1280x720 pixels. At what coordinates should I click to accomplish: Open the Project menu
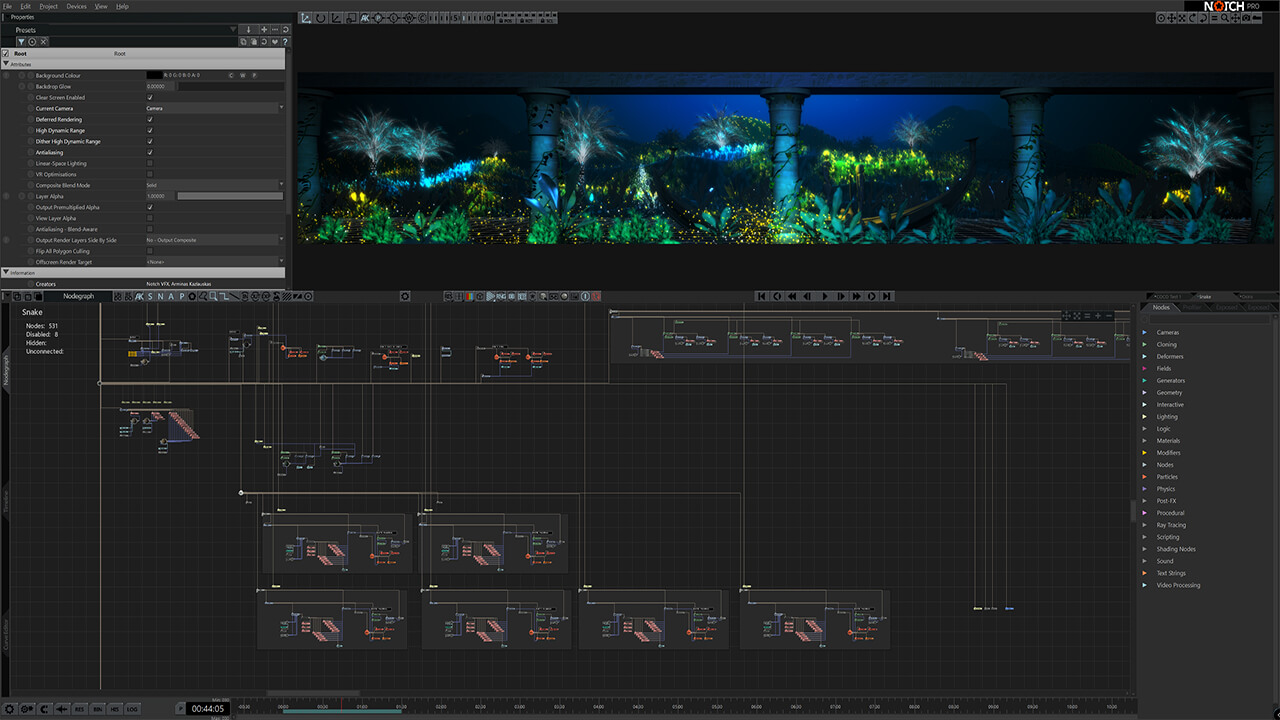(x=48, y=6)
